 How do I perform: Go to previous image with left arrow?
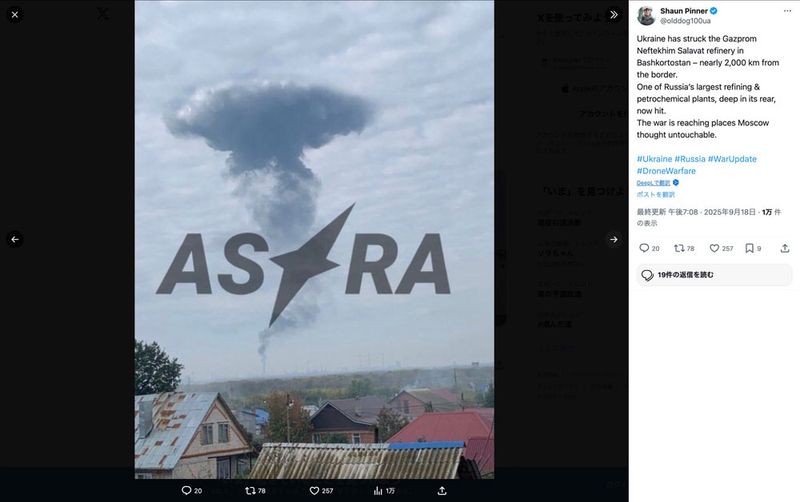(x=15, y=239)
